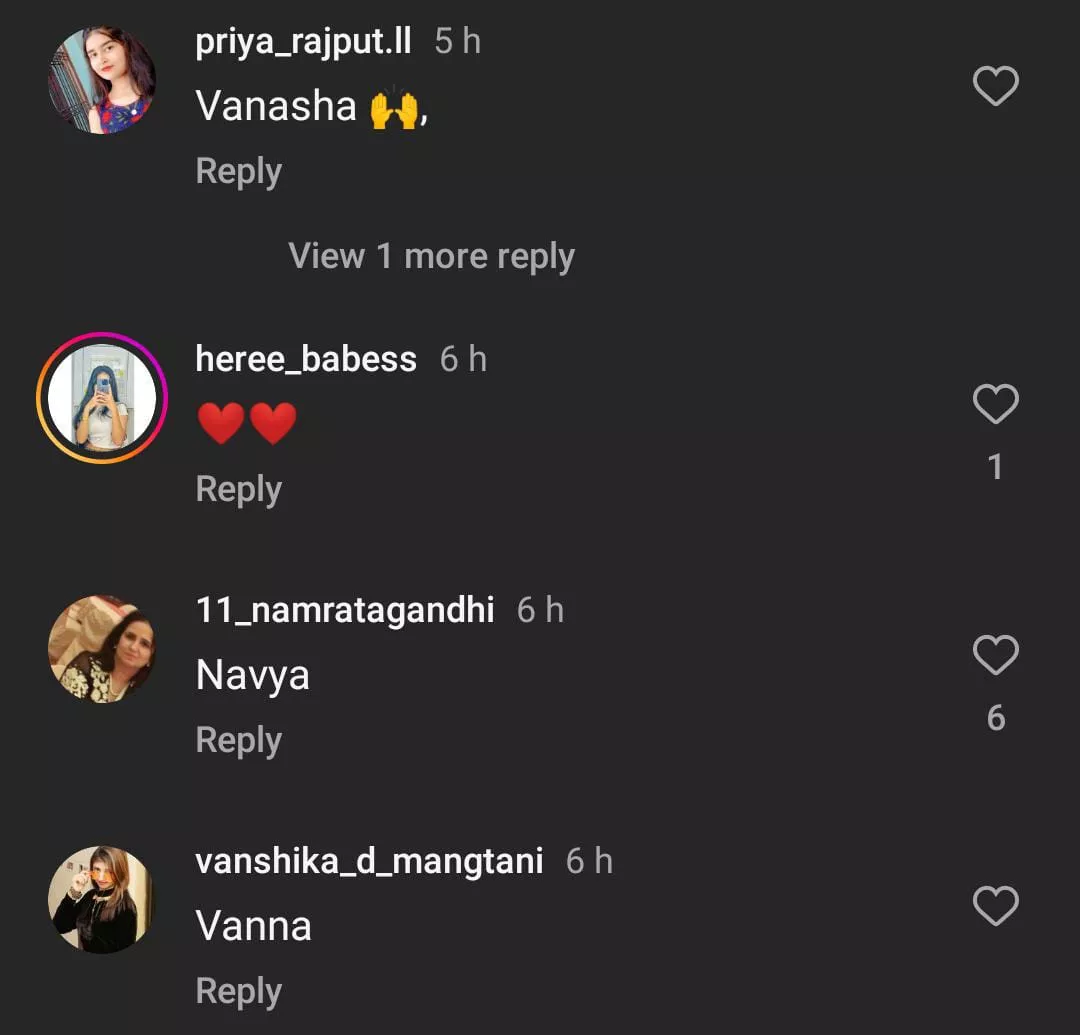Viewport: 1080px width, 1035px height.
Task: Reply to vanshika_d_mangtani's Vanna comment
Action: coord(238,991)
